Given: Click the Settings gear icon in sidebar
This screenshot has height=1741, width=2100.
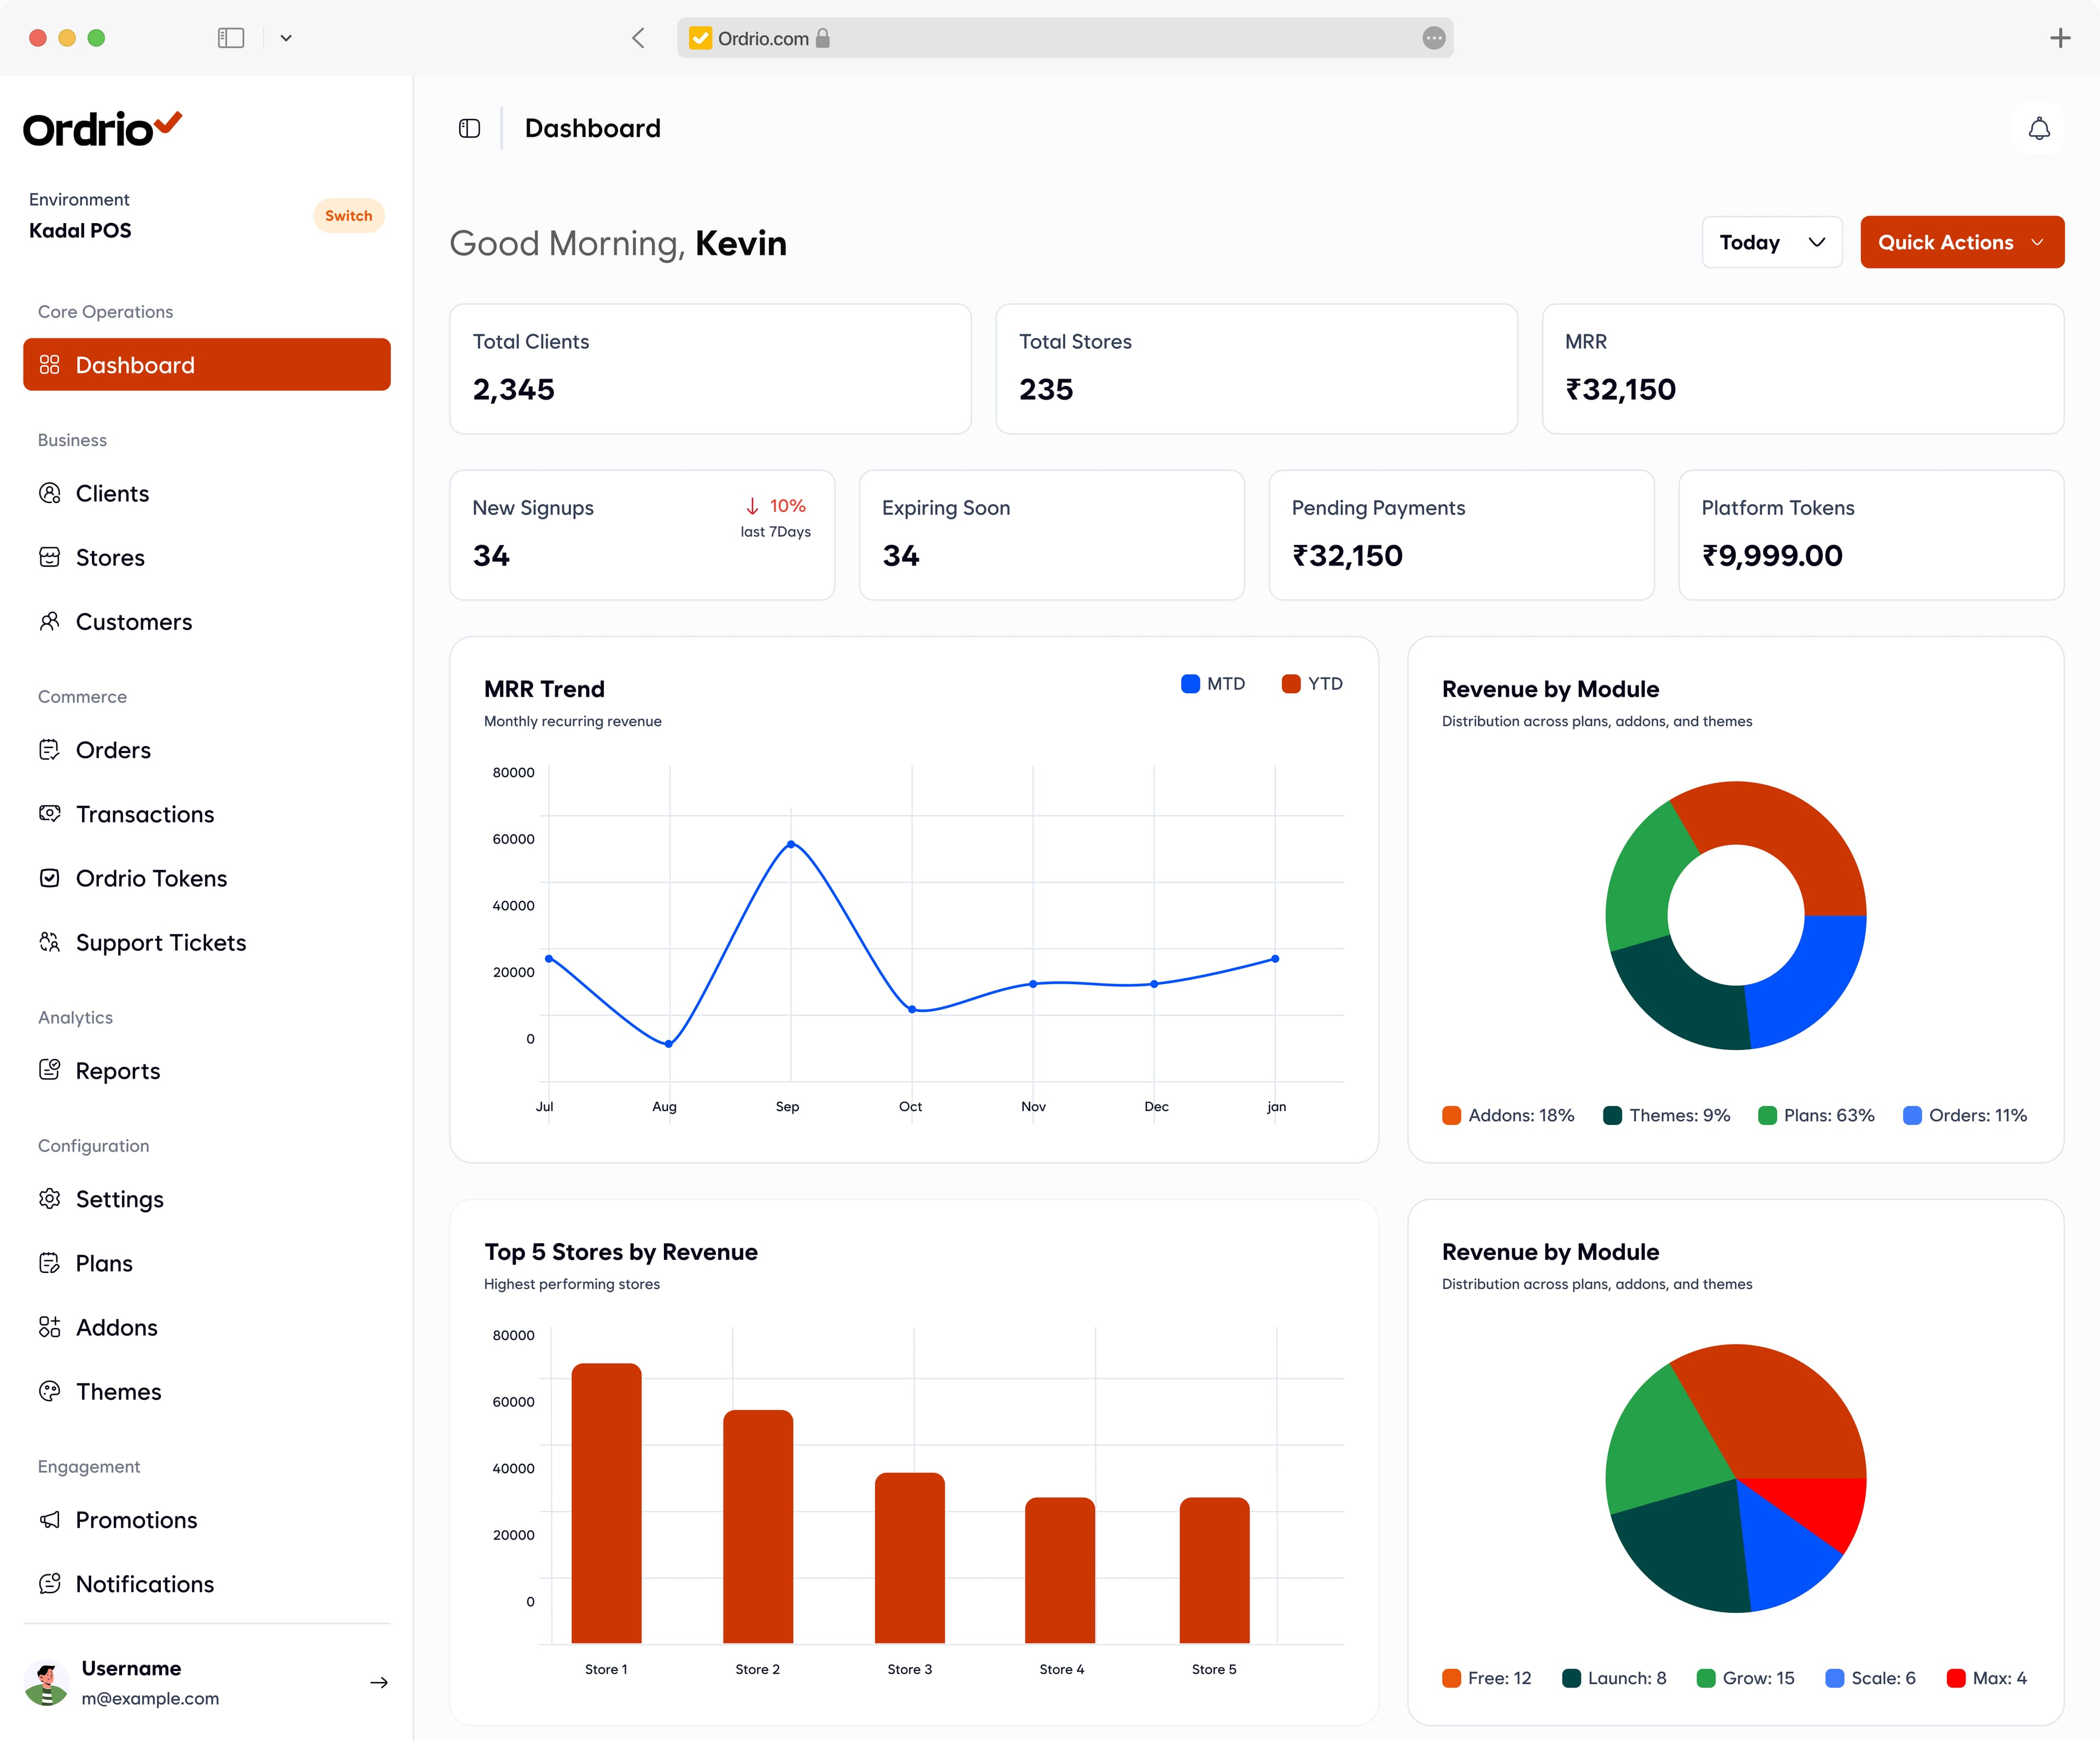Looking at the screenshot, I should click(x=49, y=1198).
